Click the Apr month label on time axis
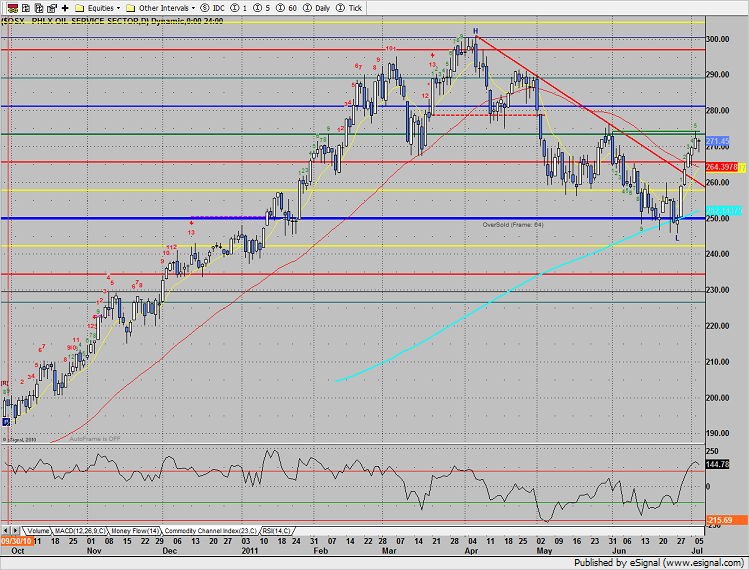The width and height of the screenshot is (749, 570). click(471, 551)
